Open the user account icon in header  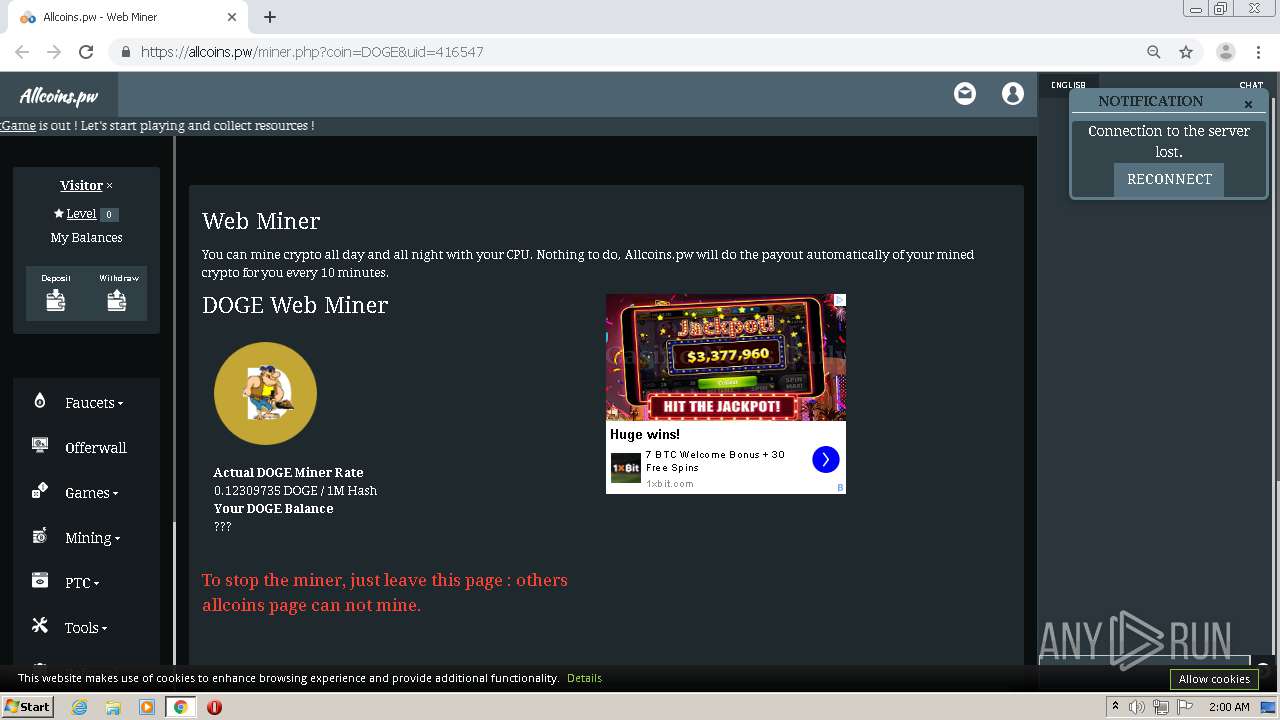[1013, 94]
